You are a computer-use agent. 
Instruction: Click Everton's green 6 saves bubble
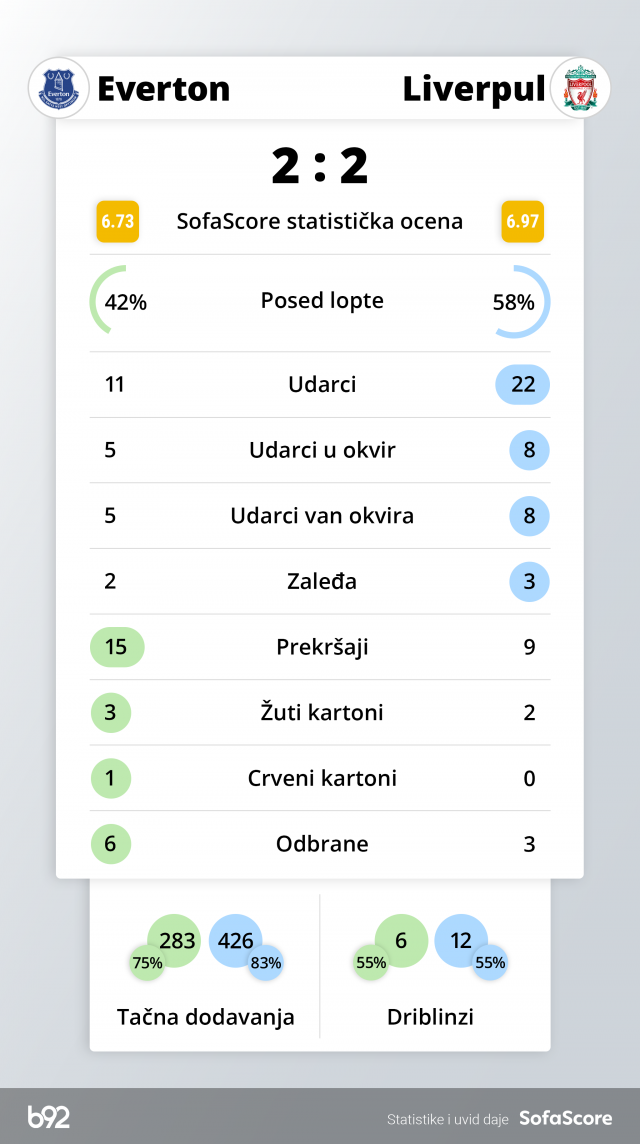(x=110, y=844)
